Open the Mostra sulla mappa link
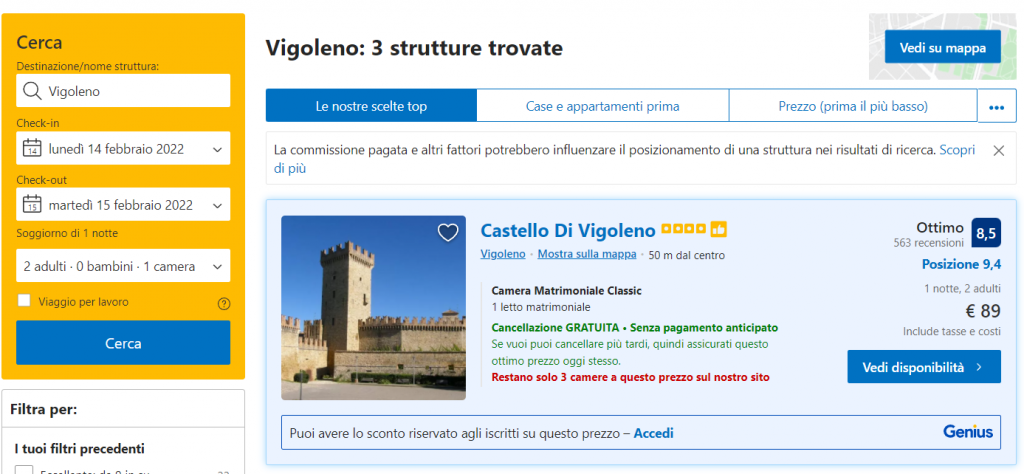The image size is (1024, 474). point(586,254)
